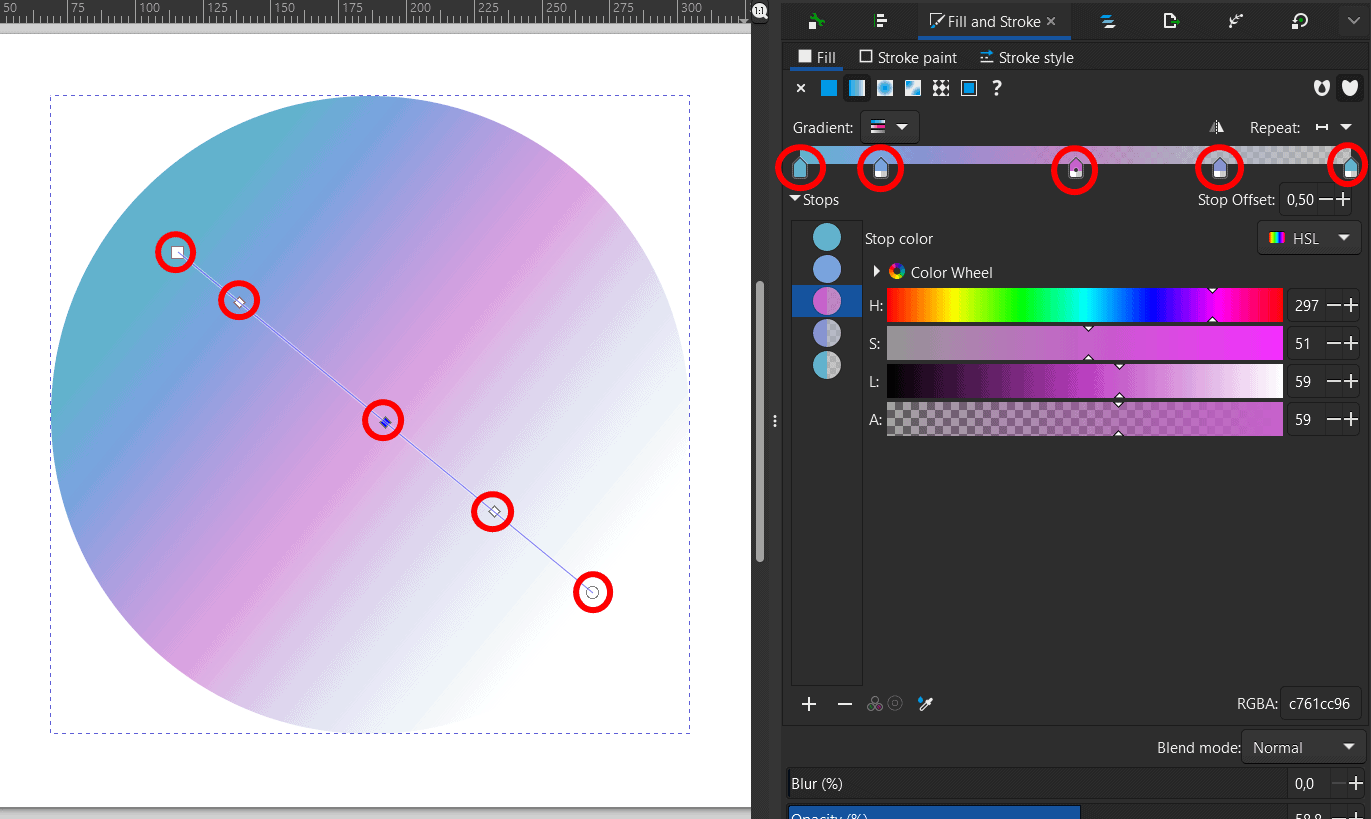Select the highlighted purple stop in Stops list

coord(827,301)
